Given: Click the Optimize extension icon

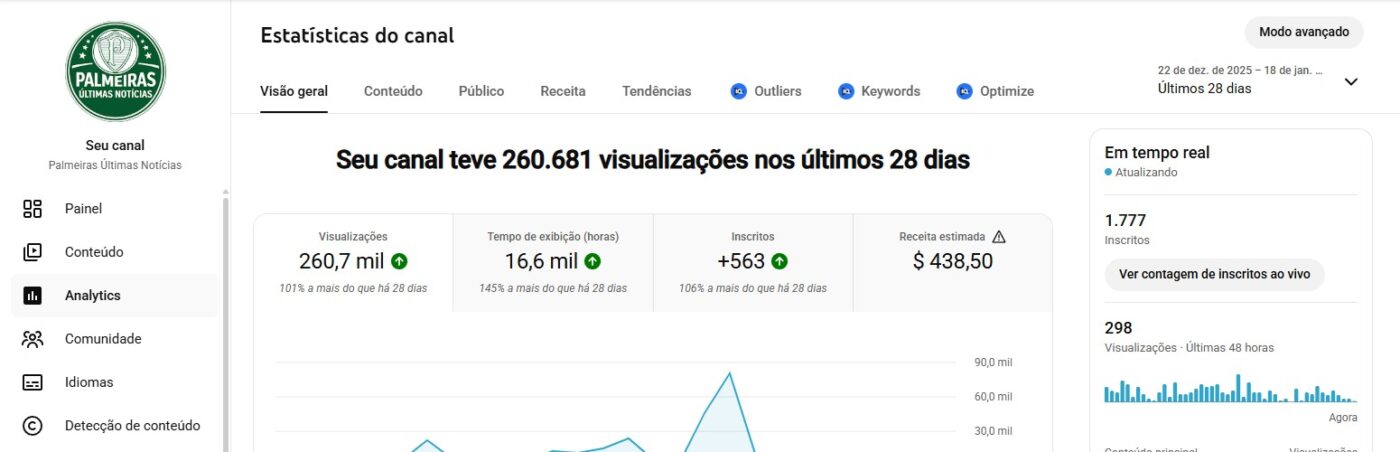Looking at the screenshot, I should [965, 91].
